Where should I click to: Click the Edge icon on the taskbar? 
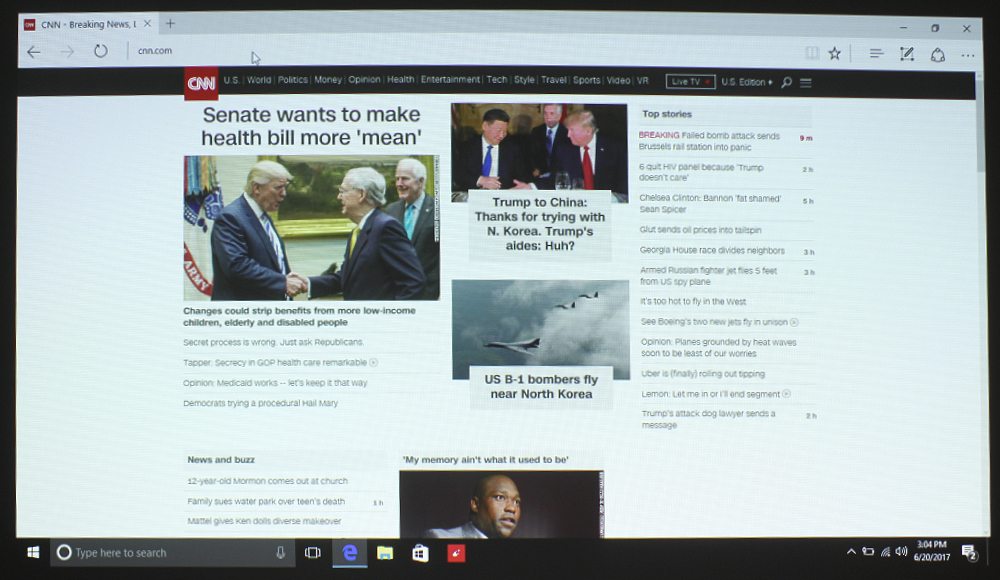tap(349, 553)
